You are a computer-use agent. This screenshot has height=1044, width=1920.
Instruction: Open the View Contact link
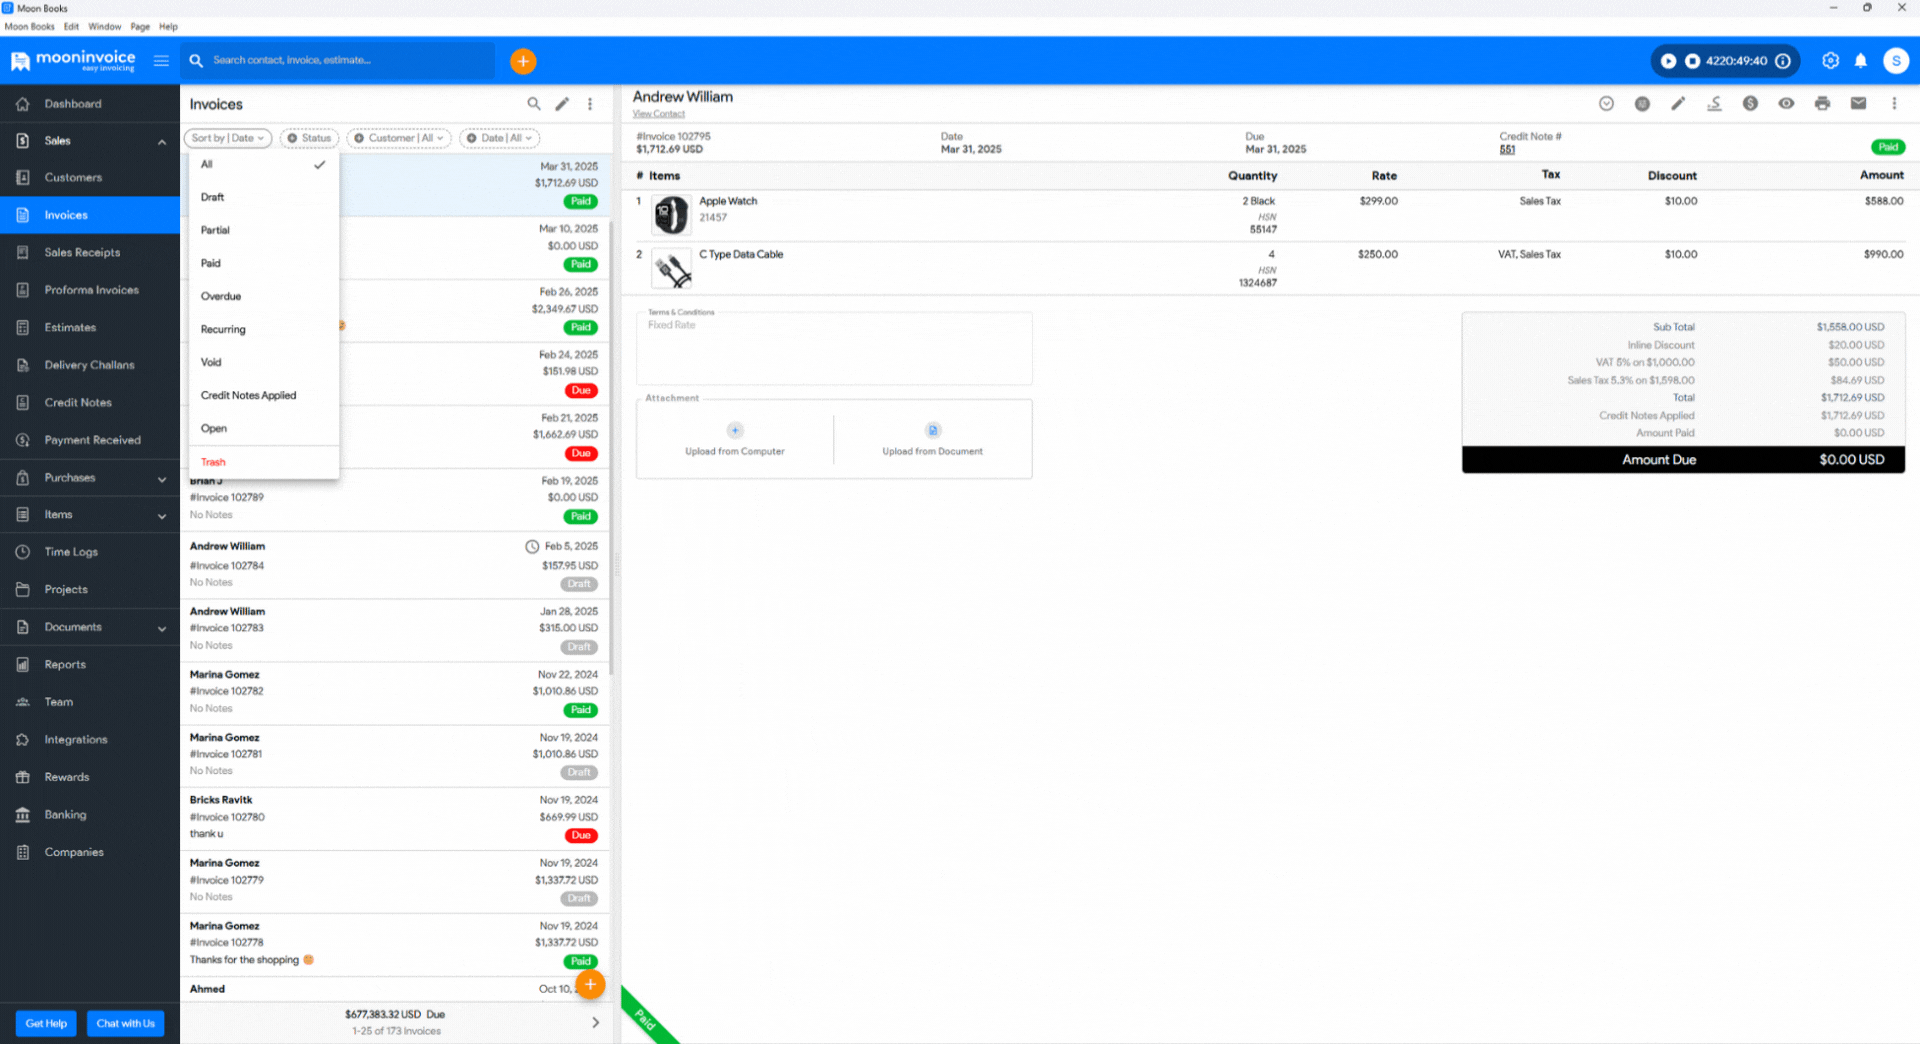(x=658, y=114)
